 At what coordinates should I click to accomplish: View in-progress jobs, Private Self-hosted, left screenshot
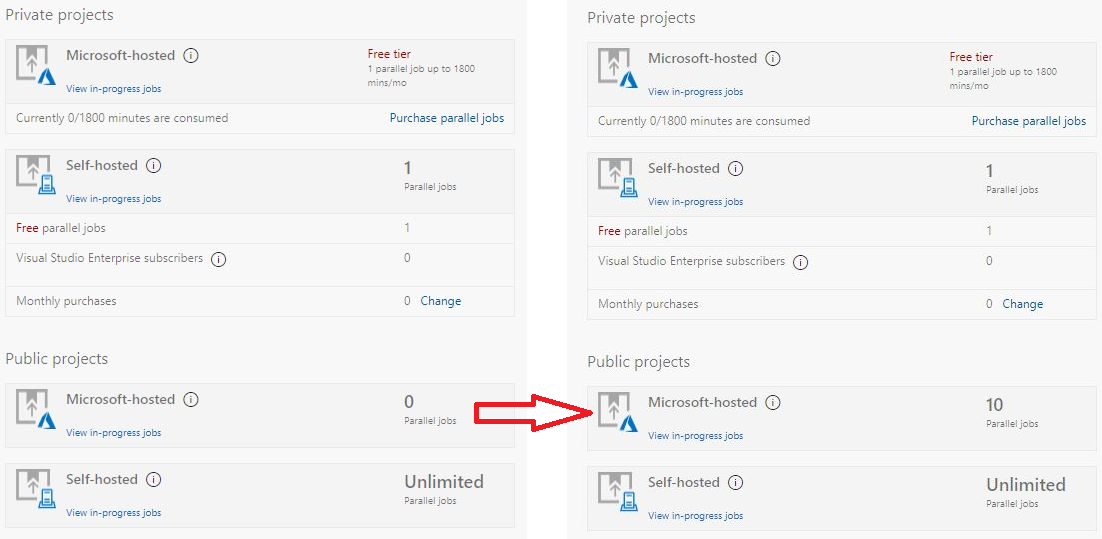tap(113, 199)
